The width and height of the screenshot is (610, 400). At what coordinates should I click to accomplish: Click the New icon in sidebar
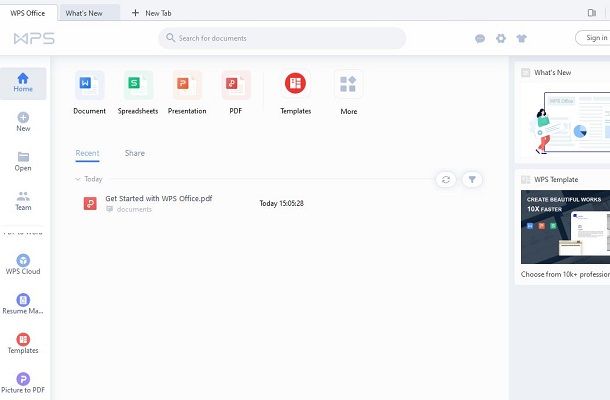[23, 118]
